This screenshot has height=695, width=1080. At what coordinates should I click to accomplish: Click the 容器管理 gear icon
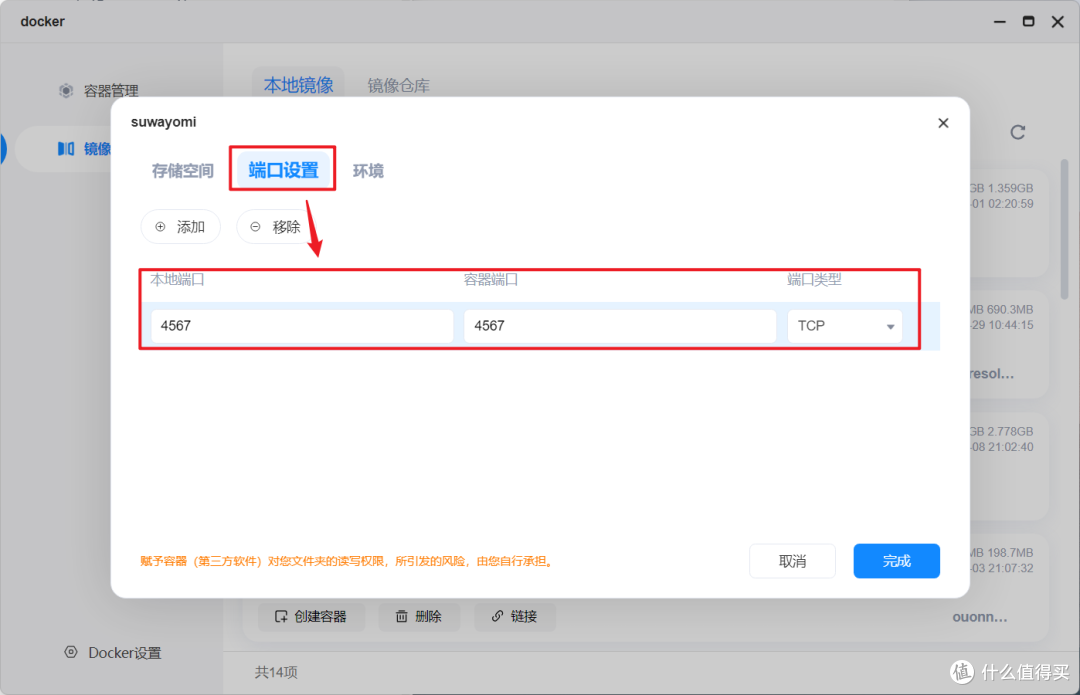click(66, 91)
